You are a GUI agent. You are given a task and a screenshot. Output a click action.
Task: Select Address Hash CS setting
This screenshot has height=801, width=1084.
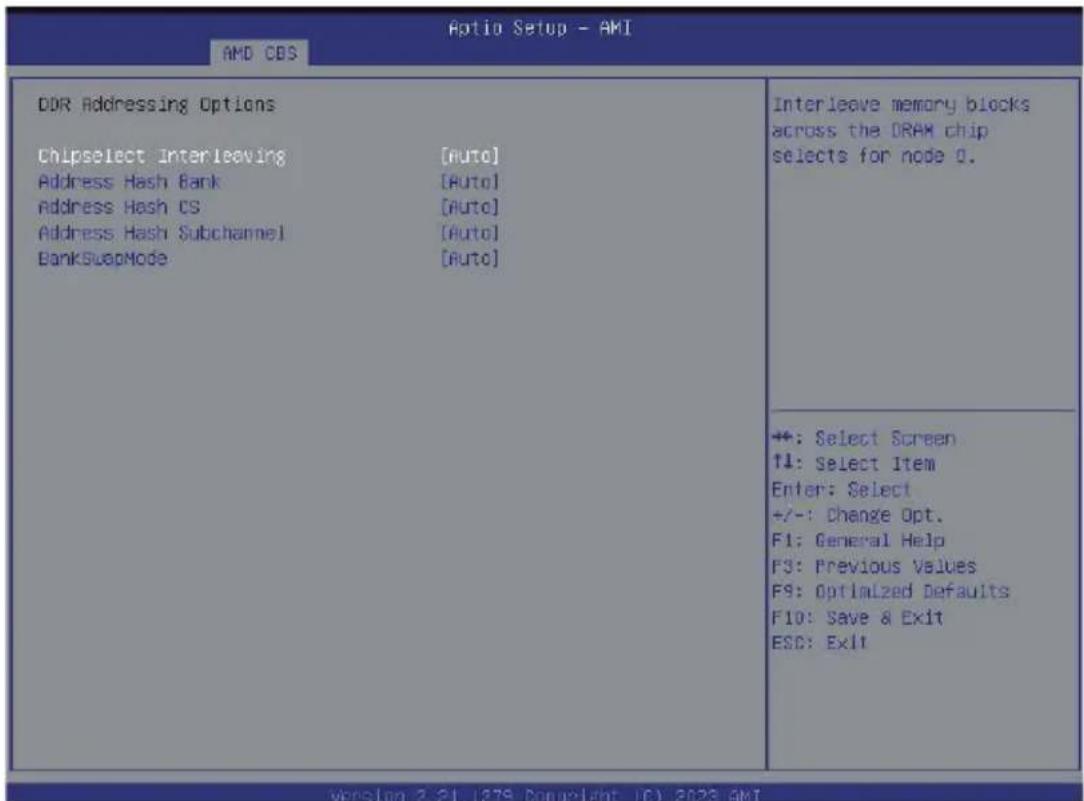119,207
